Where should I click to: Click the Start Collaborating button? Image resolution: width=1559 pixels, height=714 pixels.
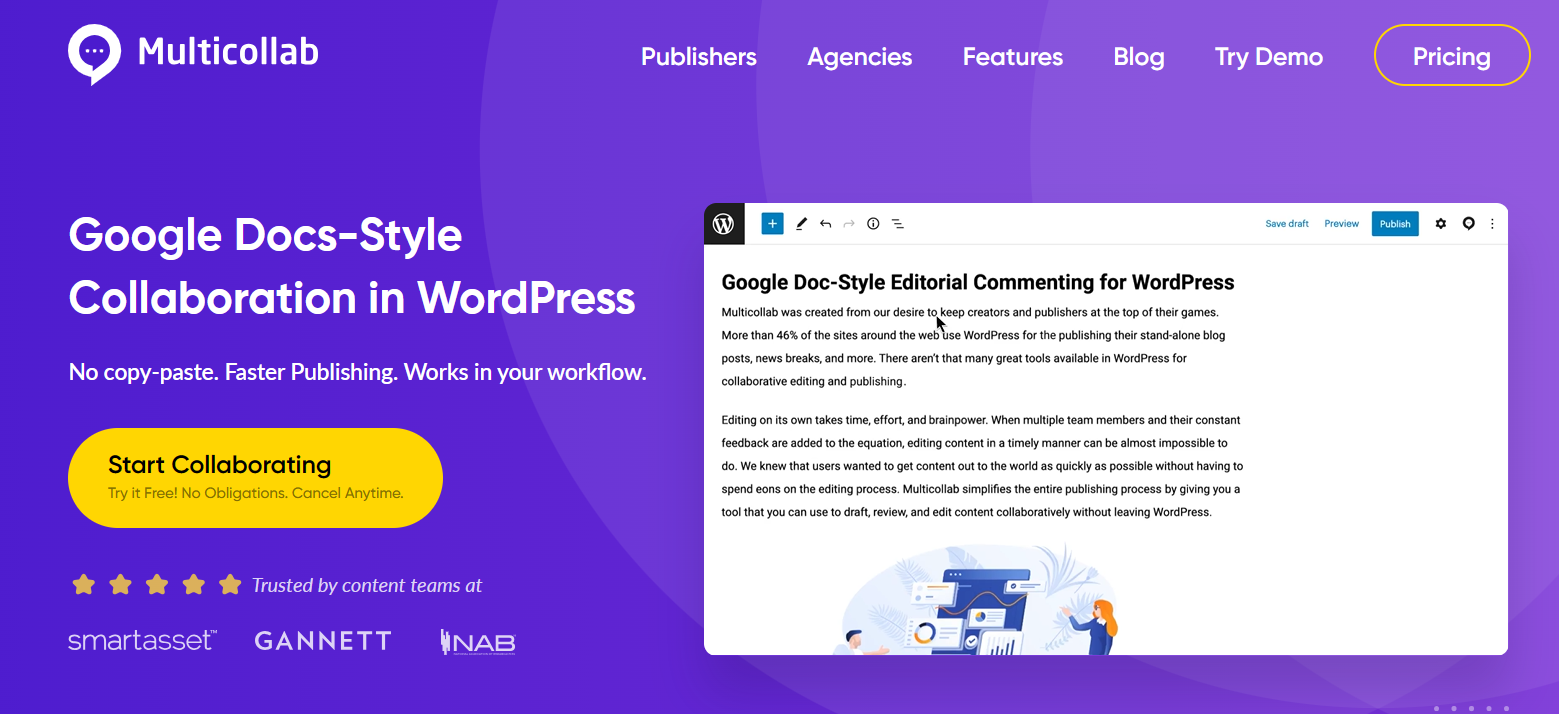coord(255,478)
